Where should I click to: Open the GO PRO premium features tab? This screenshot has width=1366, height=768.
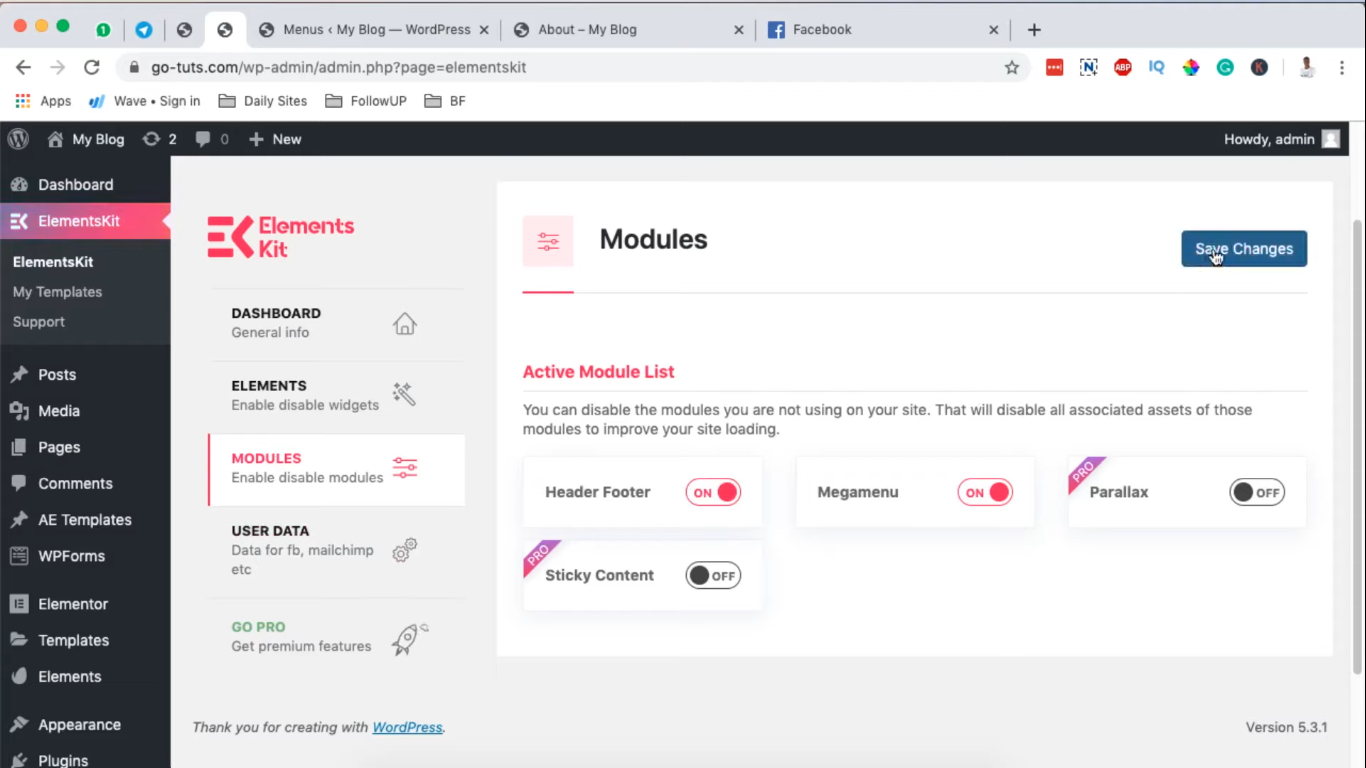[337, 638]
